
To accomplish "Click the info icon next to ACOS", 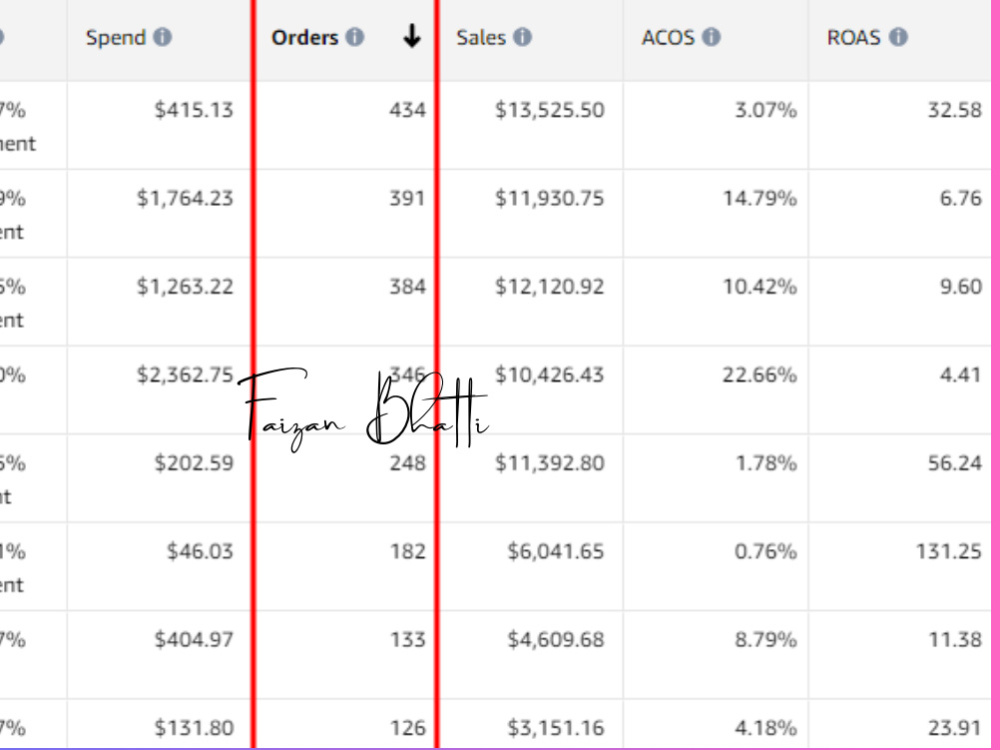I will tap(711, 37).
